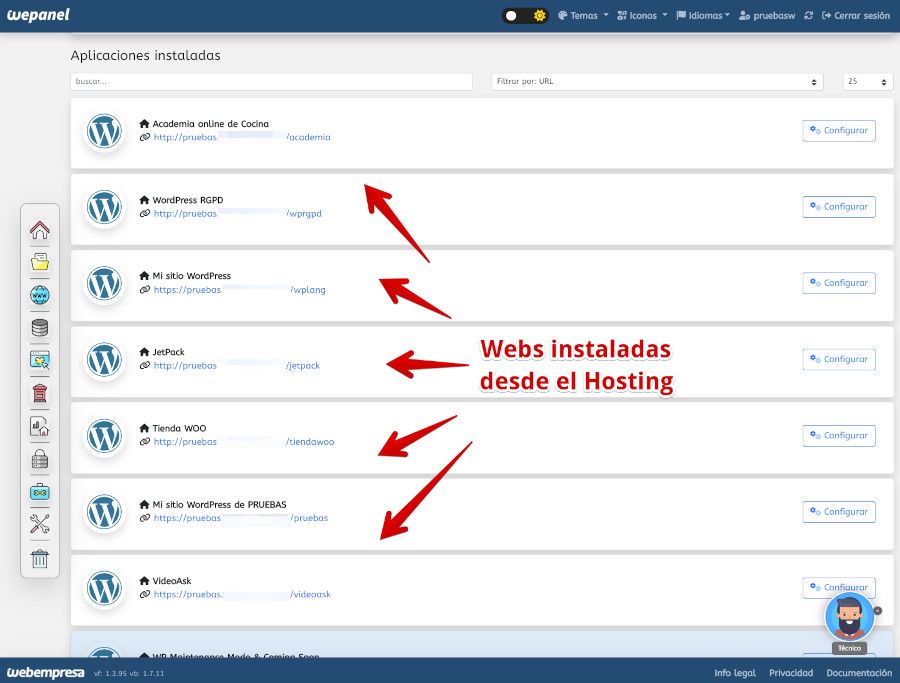The image size is (900, 683).
Task: Switch the dark/light theme toggle
Action: (x=524, y=16)
